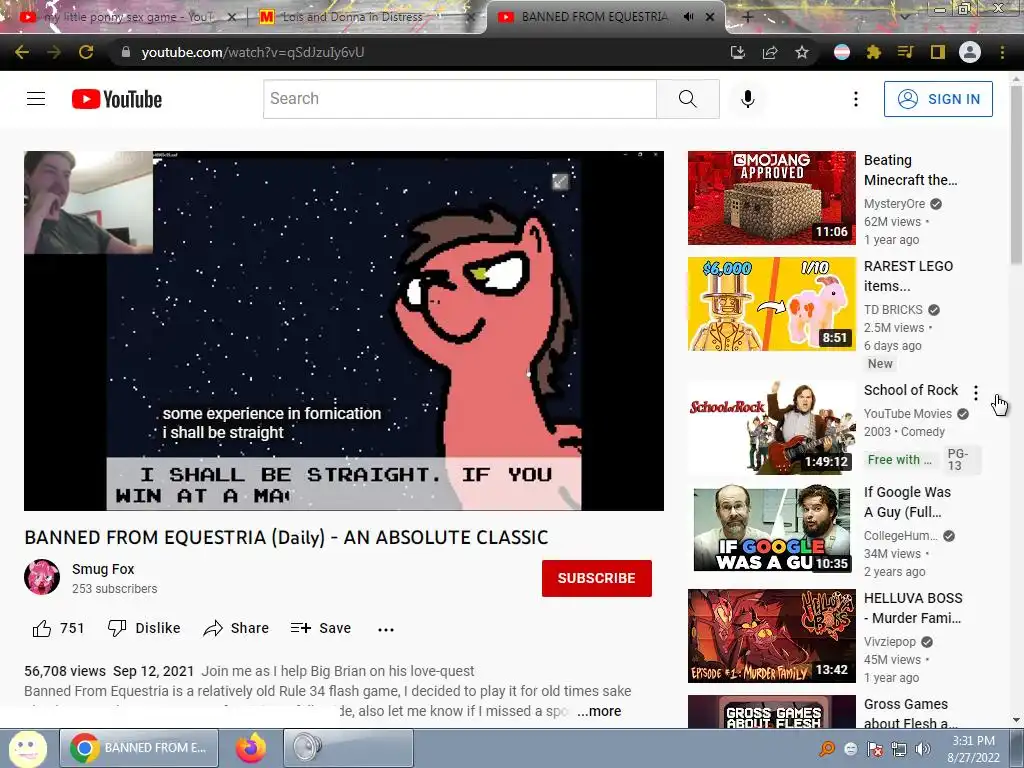Click the share page icon in address bar

click(x=770, y=52)
